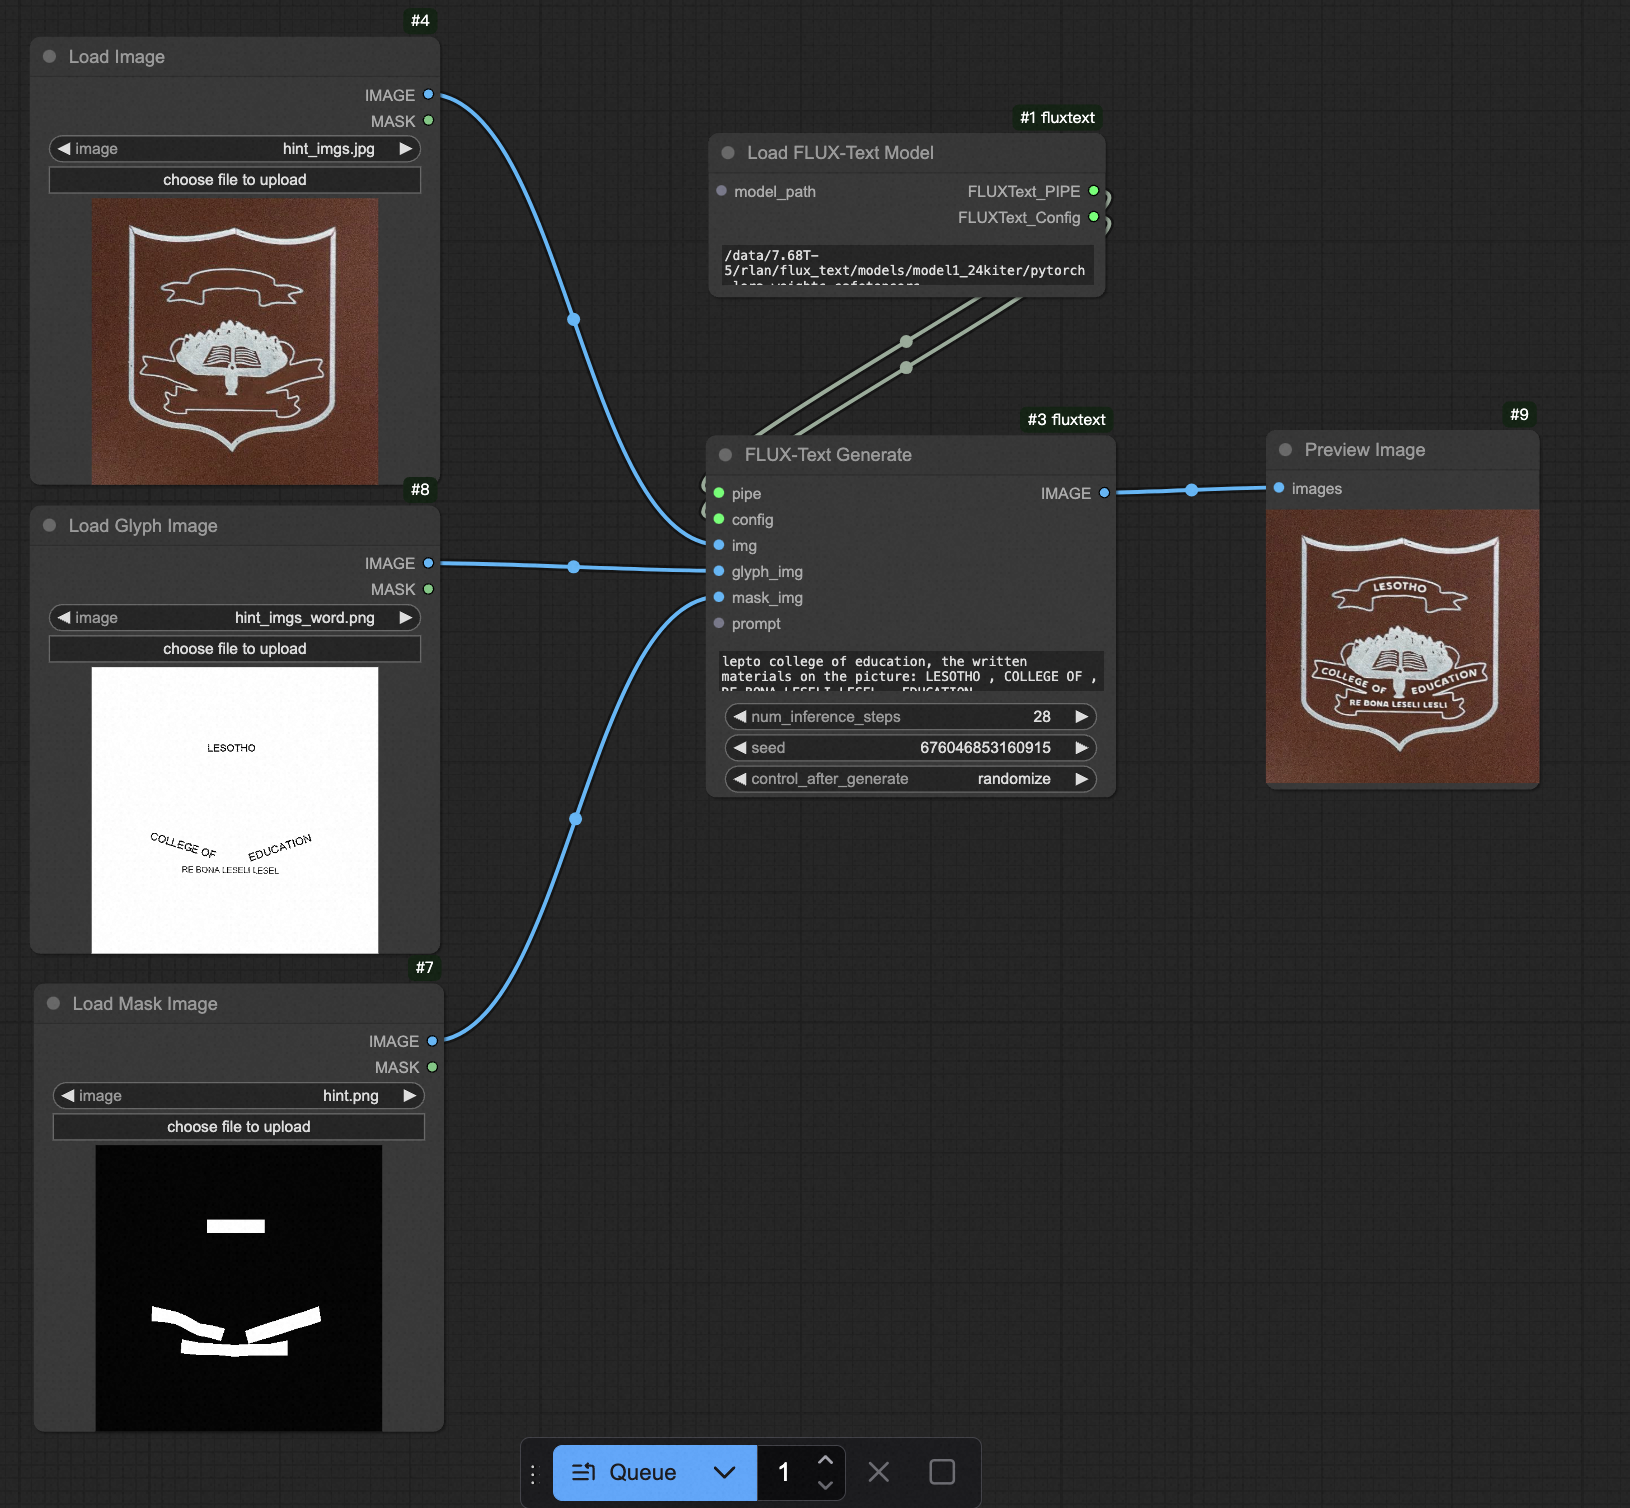Image resolution: width=1630 pixels, height=1508 pixels.
Task: Collapse the FLUX-Text Generate node via title dot
Action: 723,454
